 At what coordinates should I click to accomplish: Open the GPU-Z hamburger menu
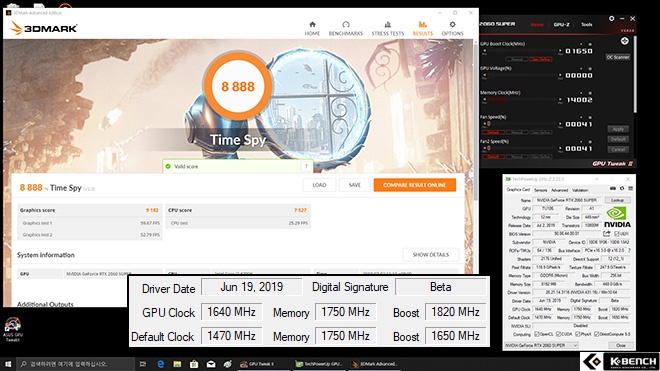(x=630, y=189)
